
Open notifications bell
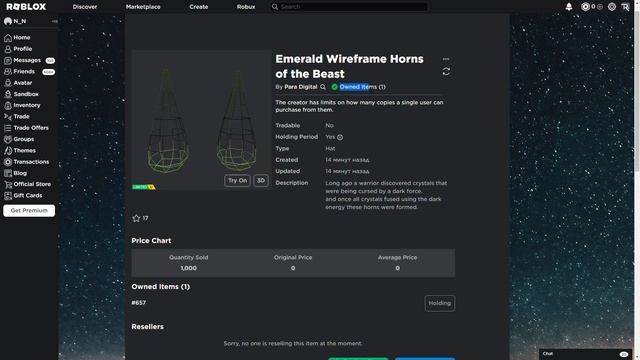[569, 7]
